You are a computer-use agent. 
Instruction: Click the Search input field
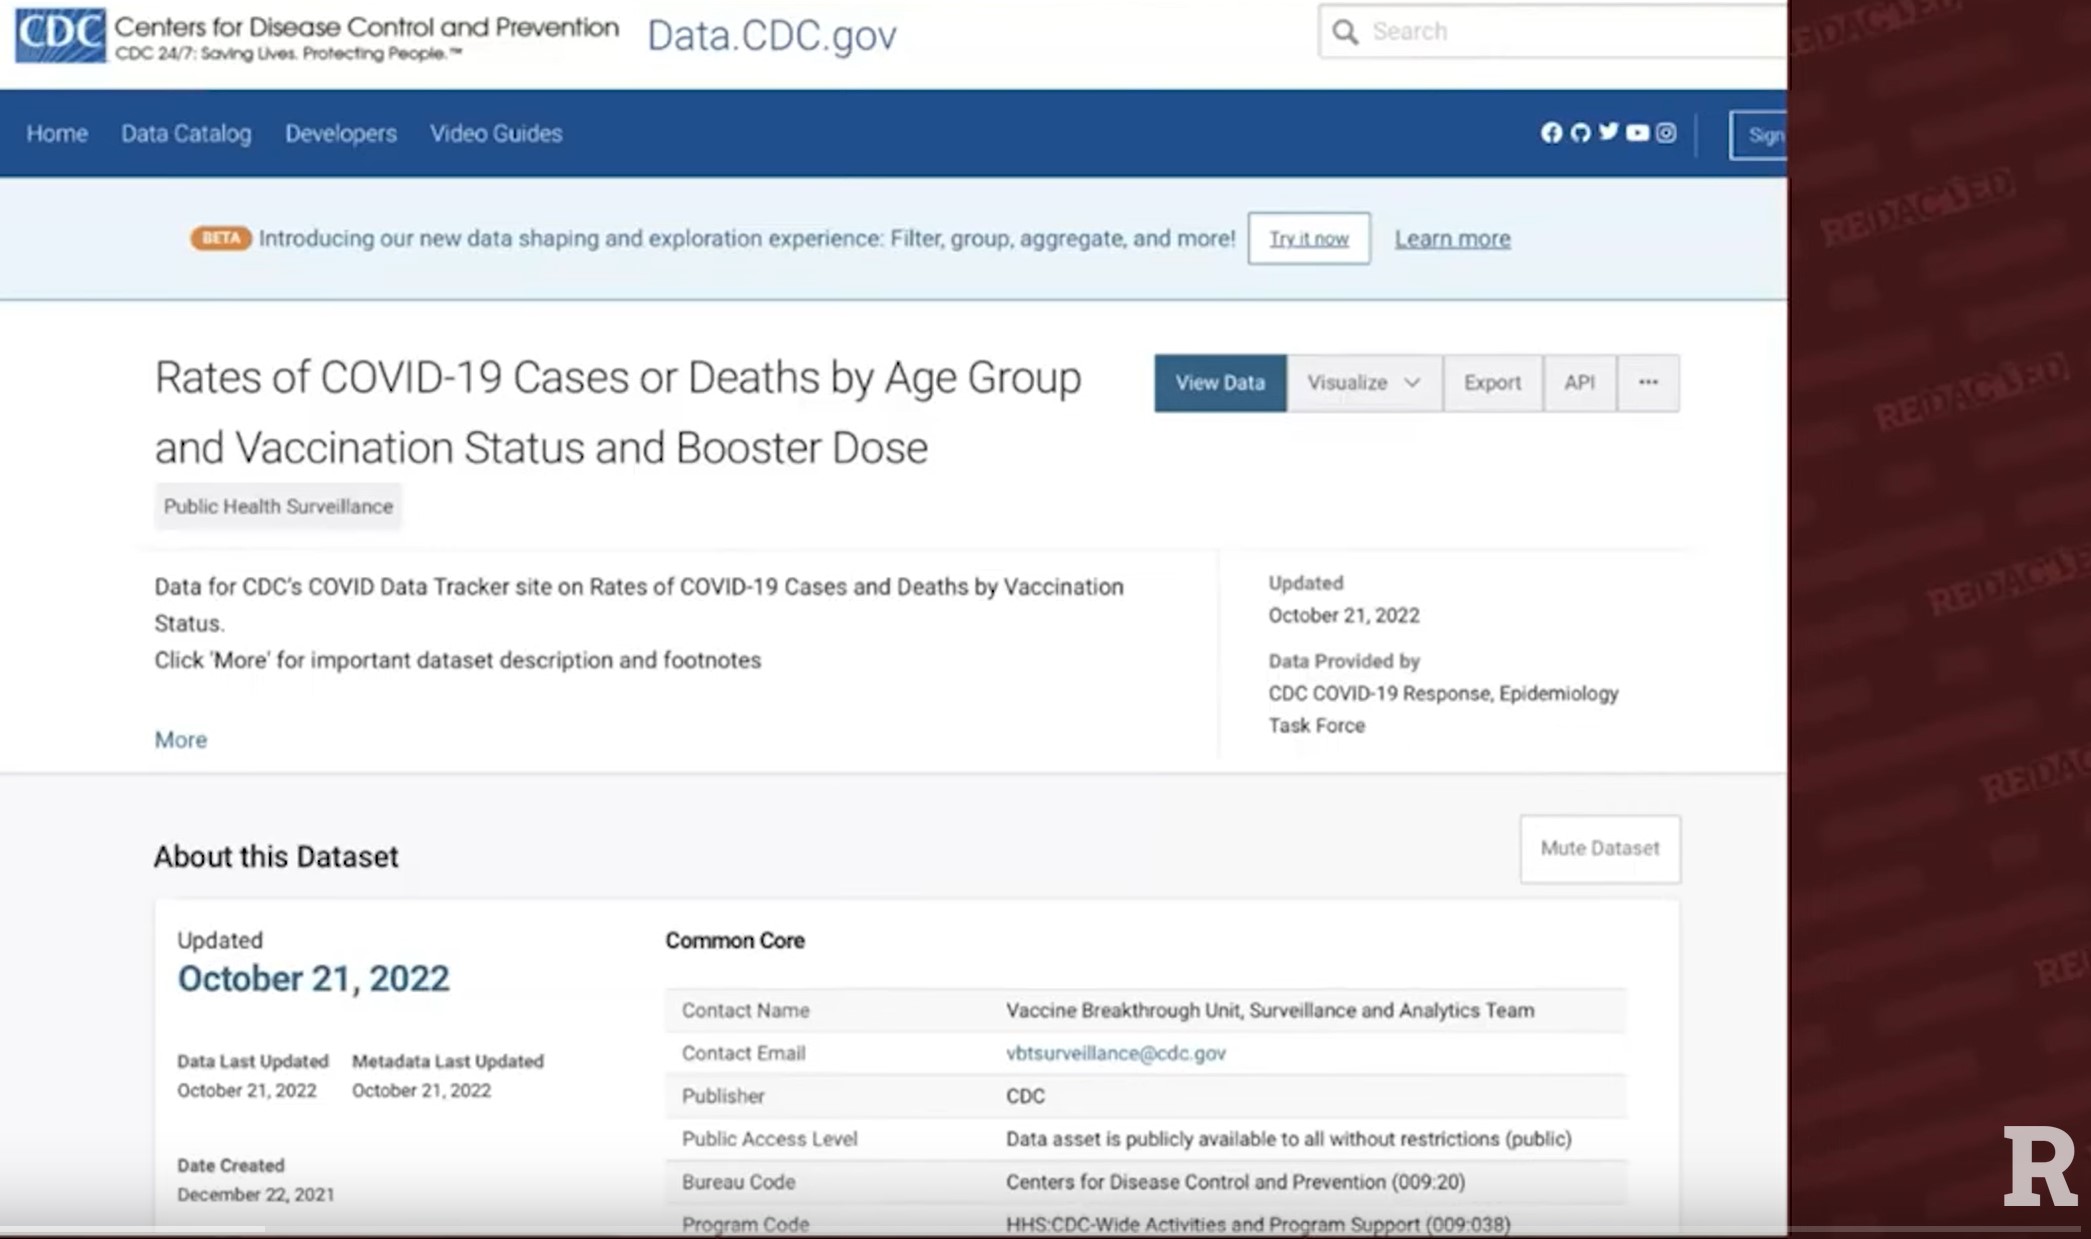tap(1553, 32)
